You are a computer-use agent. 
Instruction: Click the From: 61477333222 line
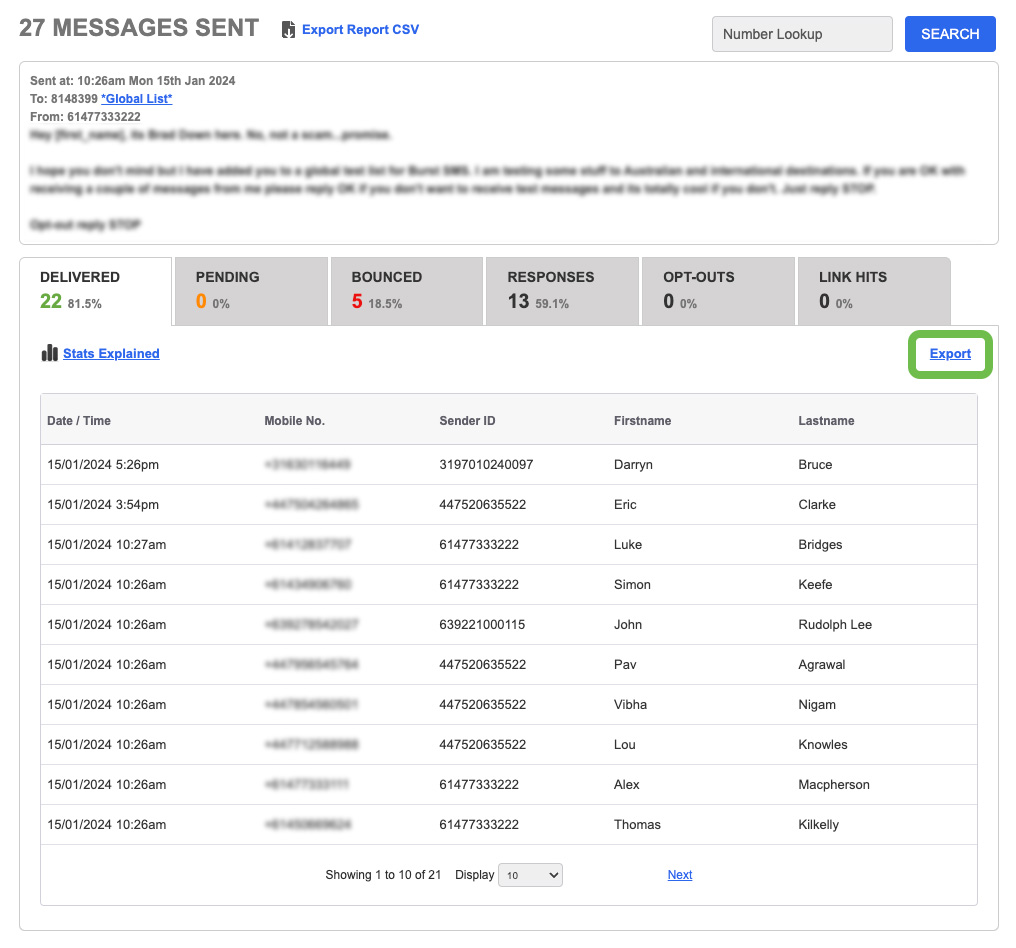click(85, 117)
